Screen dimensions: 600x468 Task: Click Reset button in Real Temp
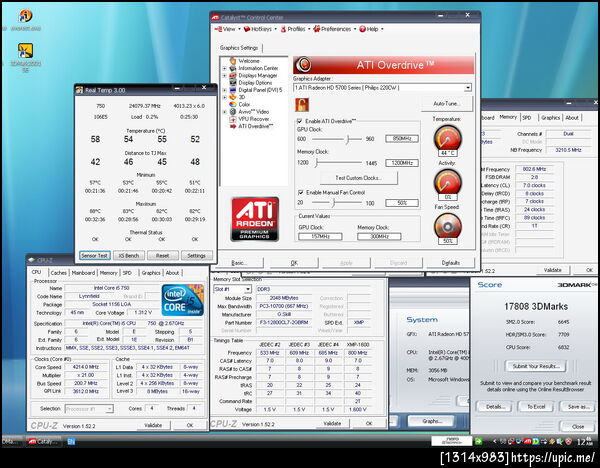pos(163,256)
